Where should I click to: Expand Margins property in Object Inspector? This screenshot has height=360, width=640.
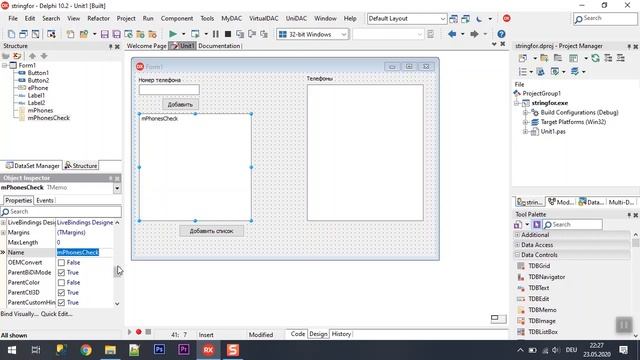[3, 233]
